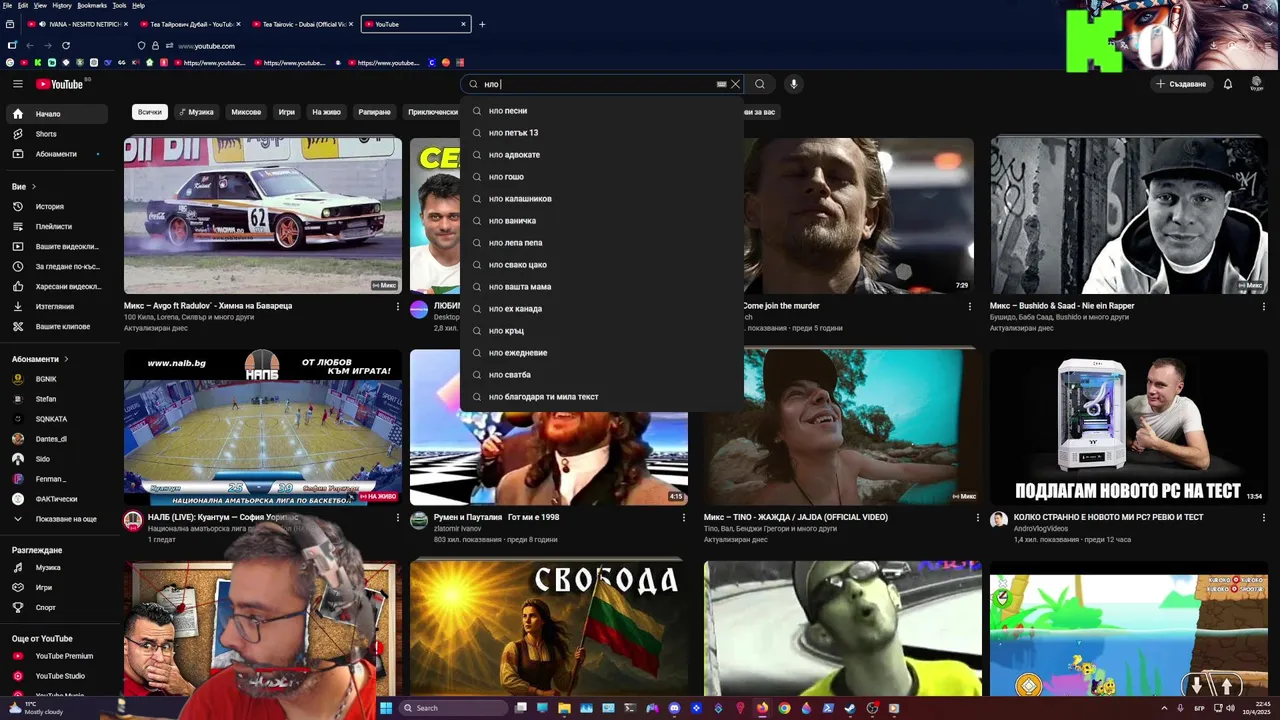
Task: Open Вашите клипове in the sidebar
Action: pos(57,327)
